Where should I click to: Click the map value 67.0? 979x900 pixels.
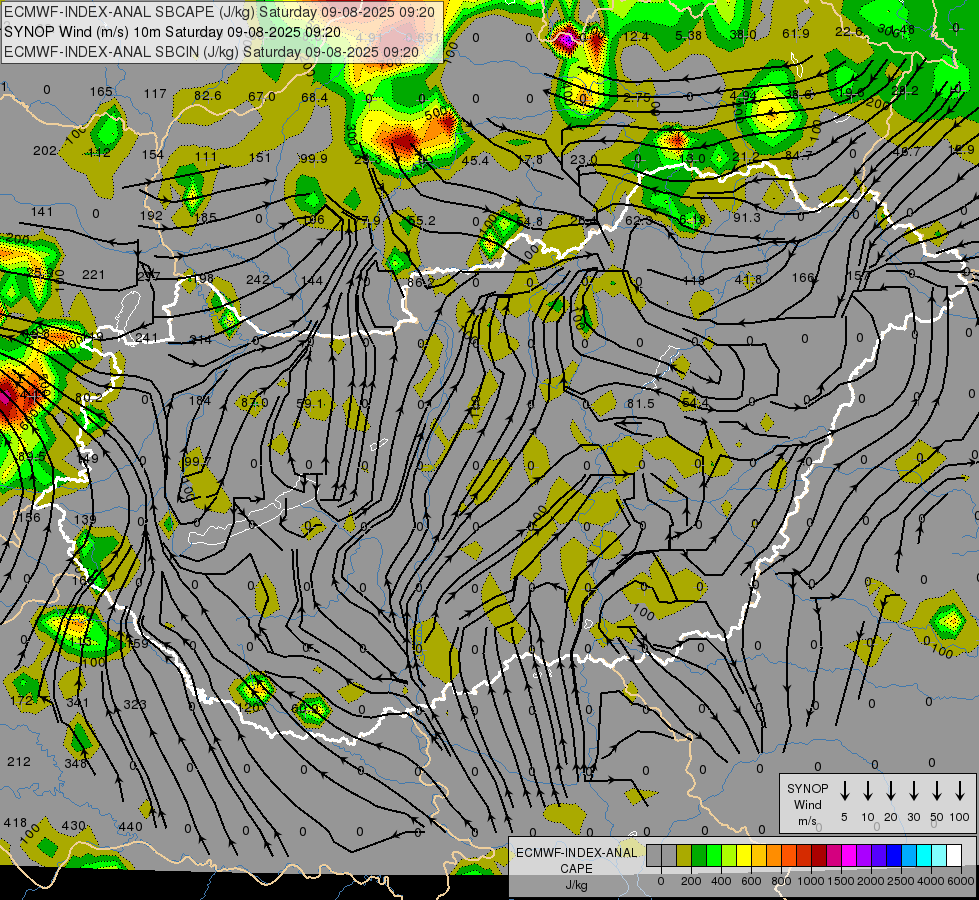click(x=262, y=97)
